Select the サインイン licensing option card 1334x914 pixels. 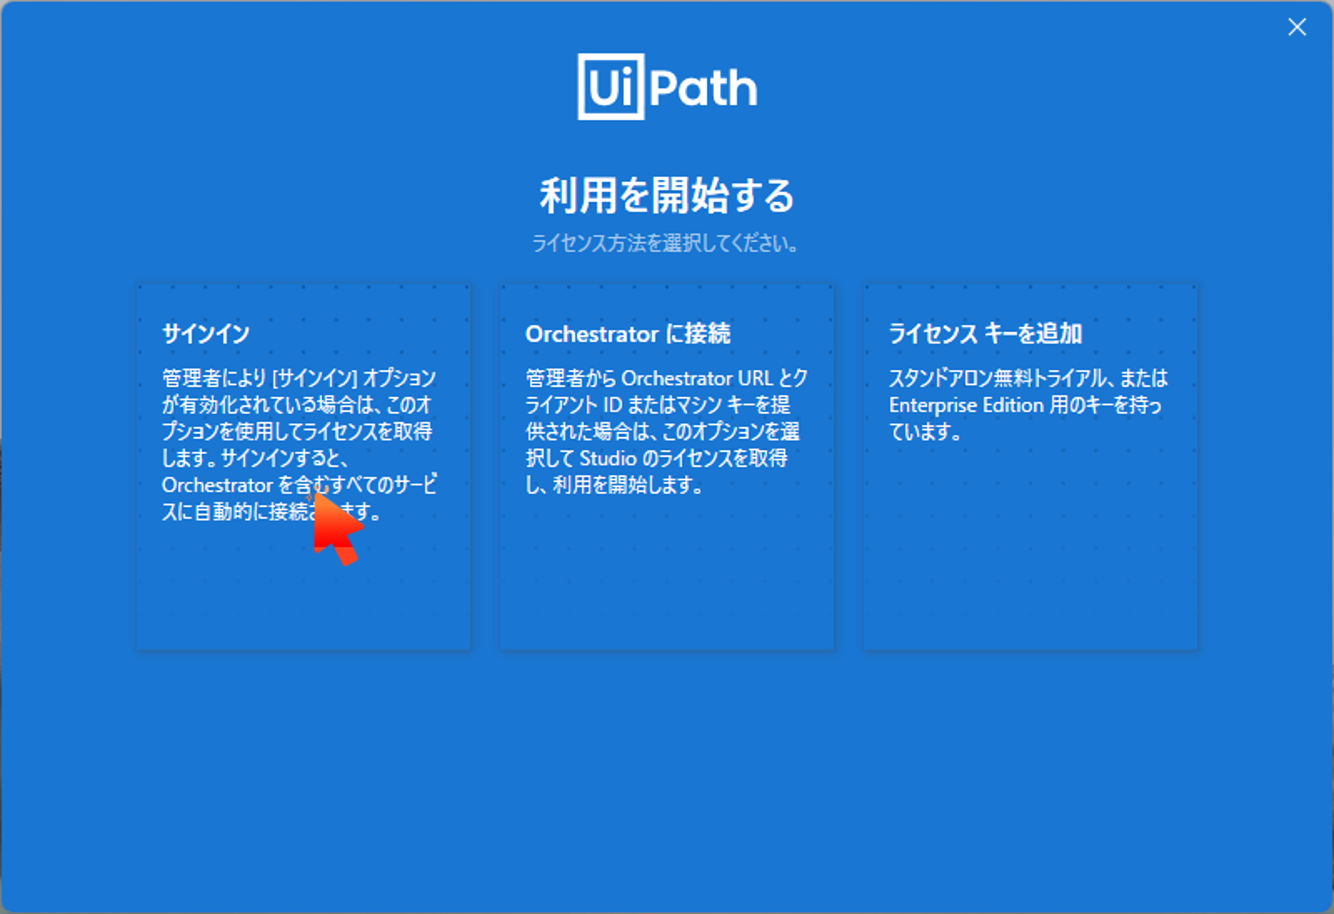coord(303,465)
